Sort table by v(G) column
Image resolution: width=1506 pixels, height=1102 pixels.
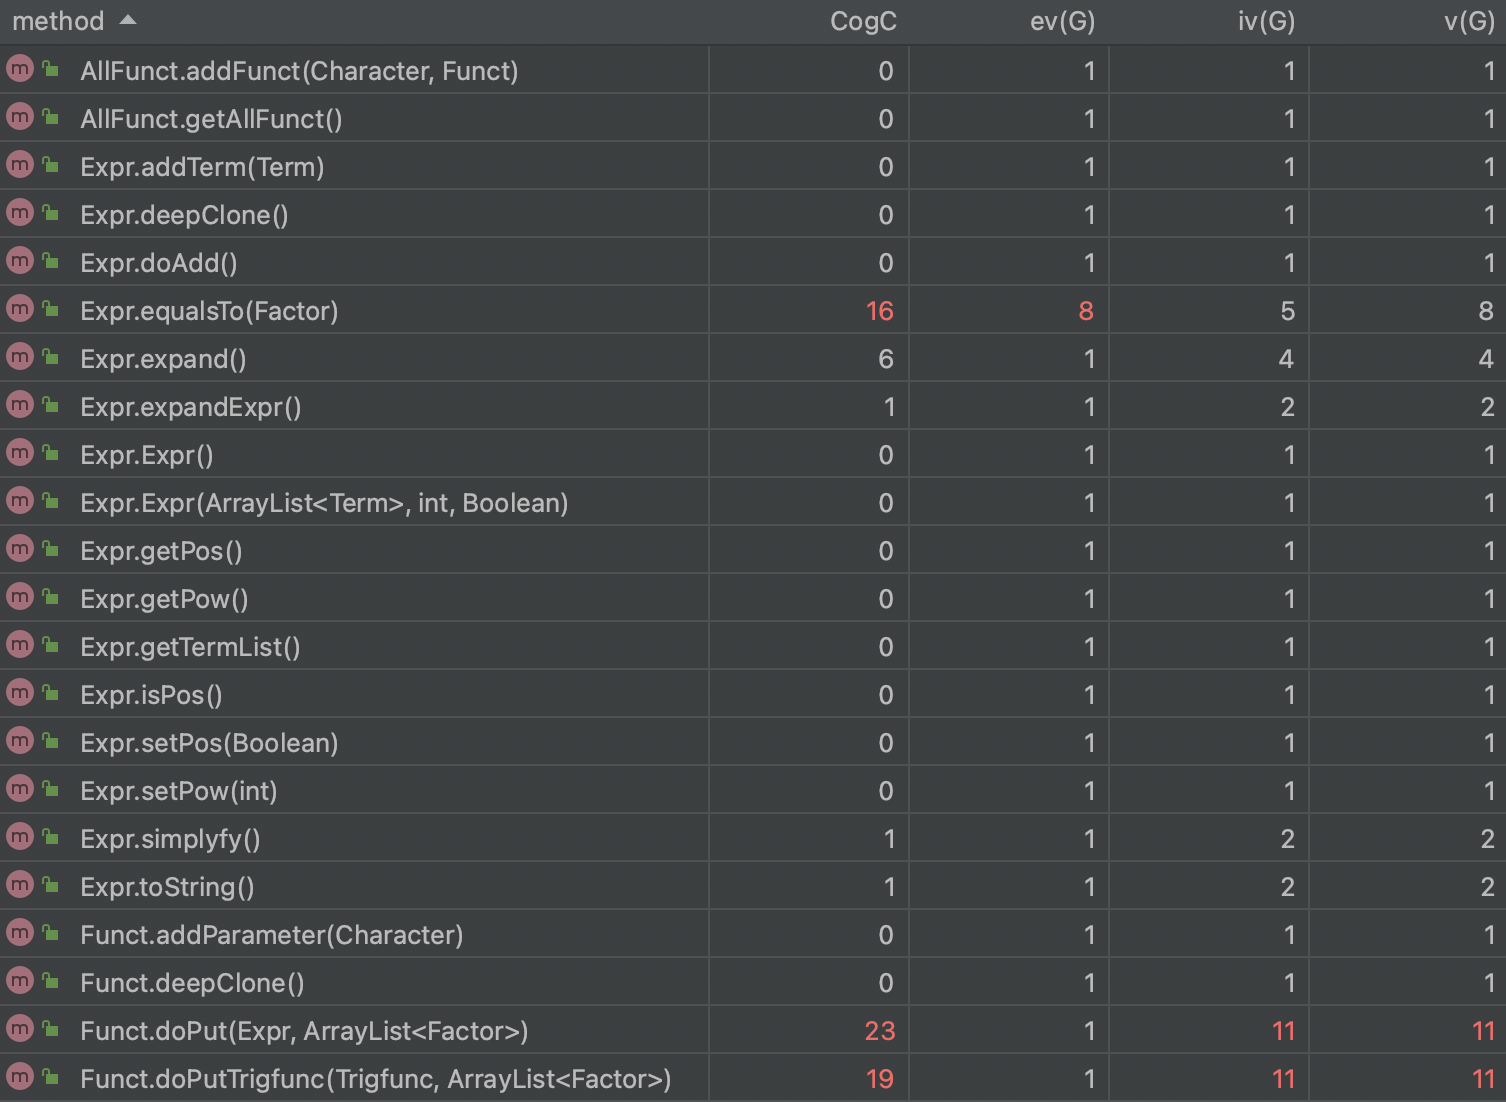tap(1469, 21)
